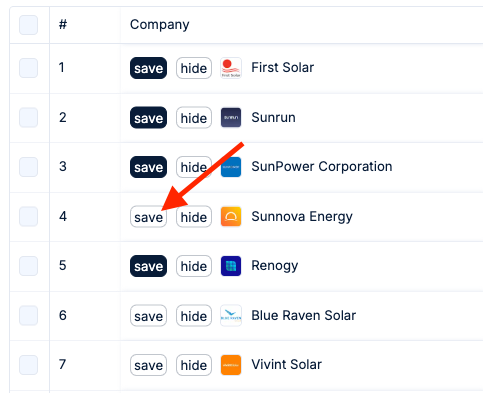Click the Sunrun company logo
Image resolution: width=483 pixels, height=393 pixels.
tap(231, 117)
